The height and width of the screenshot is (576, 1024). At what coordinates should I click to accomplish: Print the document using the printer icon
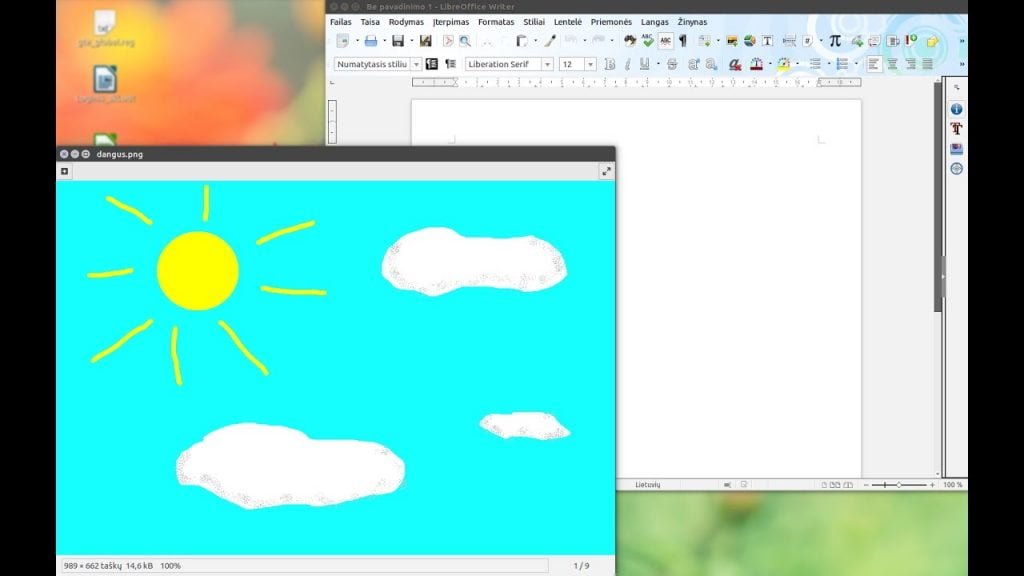[x=370, y=41]
